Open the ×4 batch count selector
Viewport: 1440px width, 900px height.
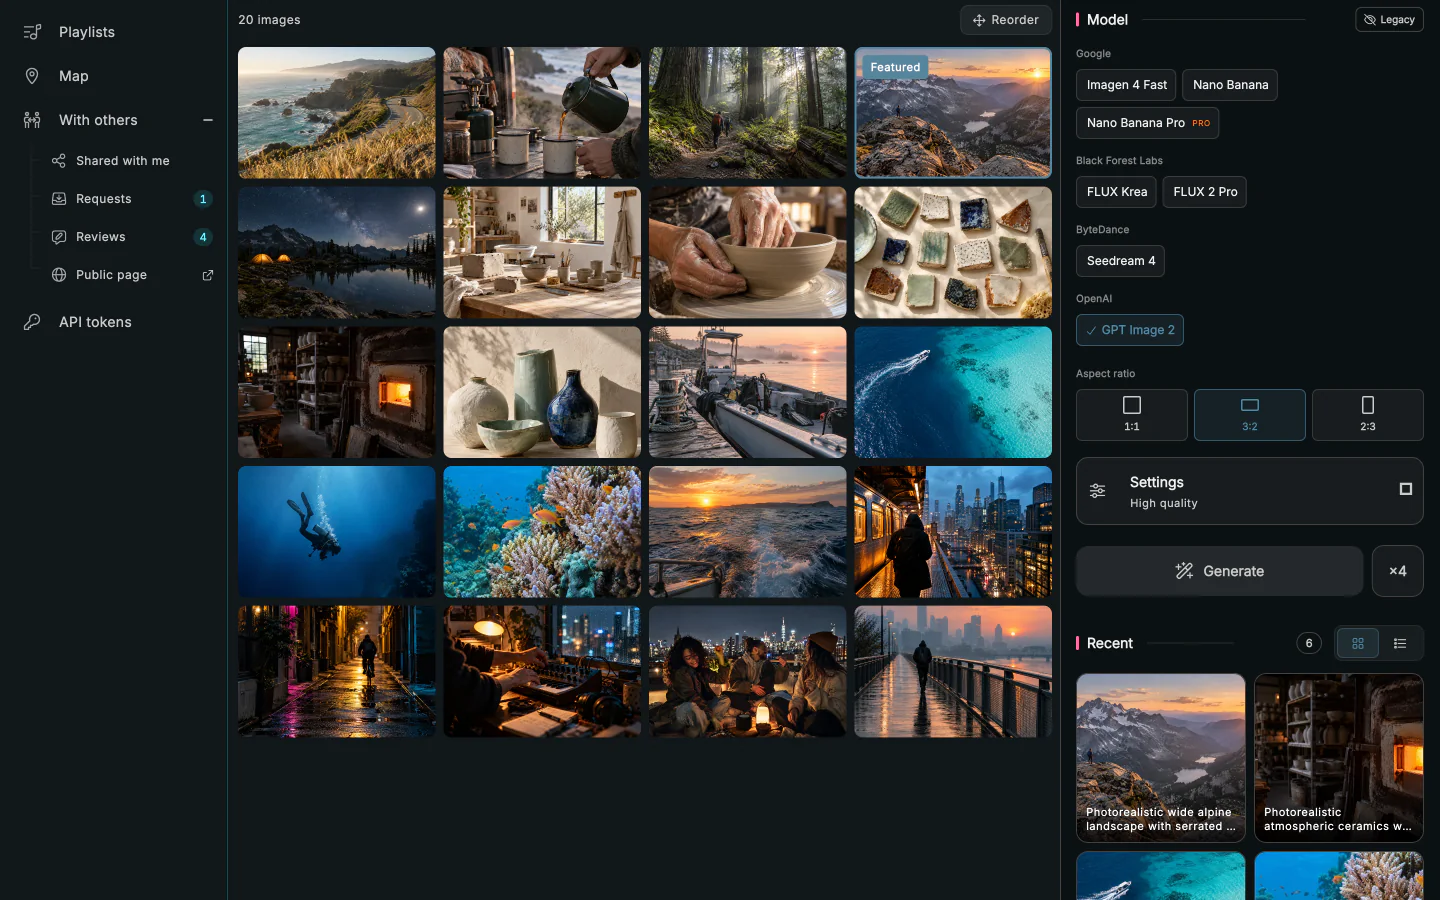coord(1398,571)
